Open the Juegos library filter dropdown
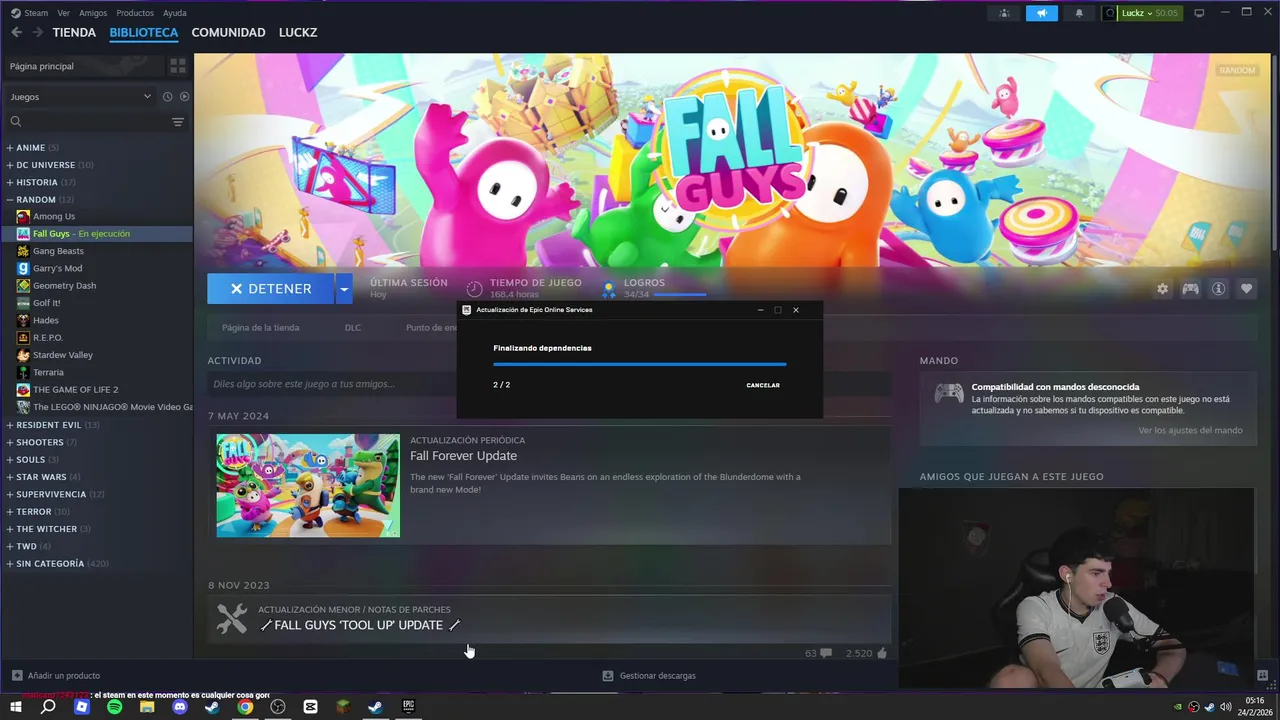The image size is (1280, 720). pos(80,97)
